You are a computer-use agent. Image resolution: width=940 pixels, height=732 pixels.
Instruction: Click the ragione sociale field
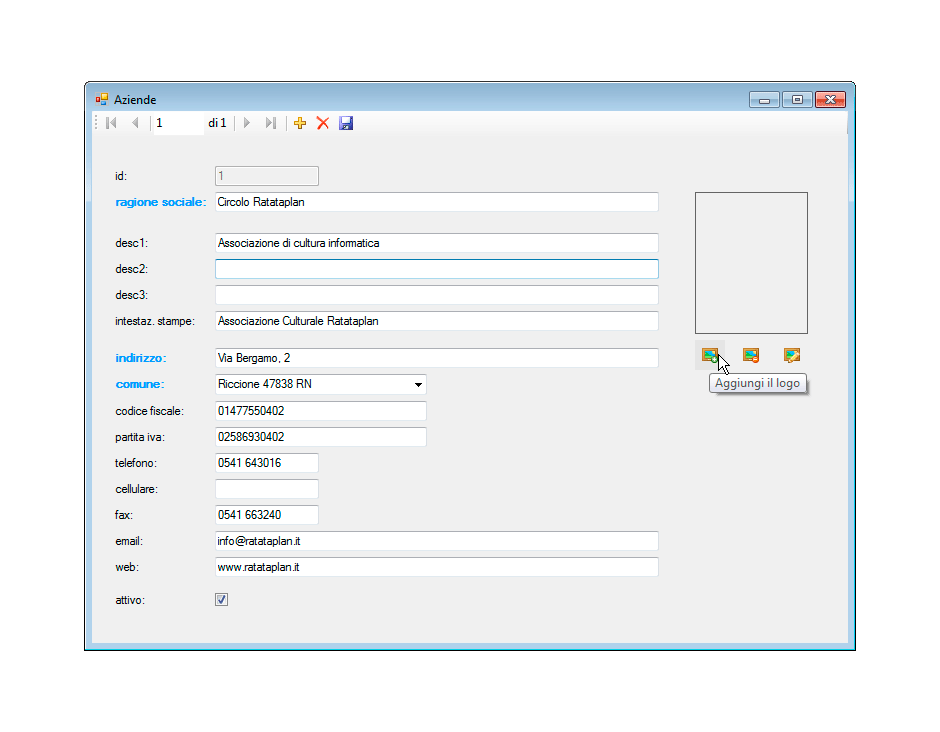(x=437, y=202)
